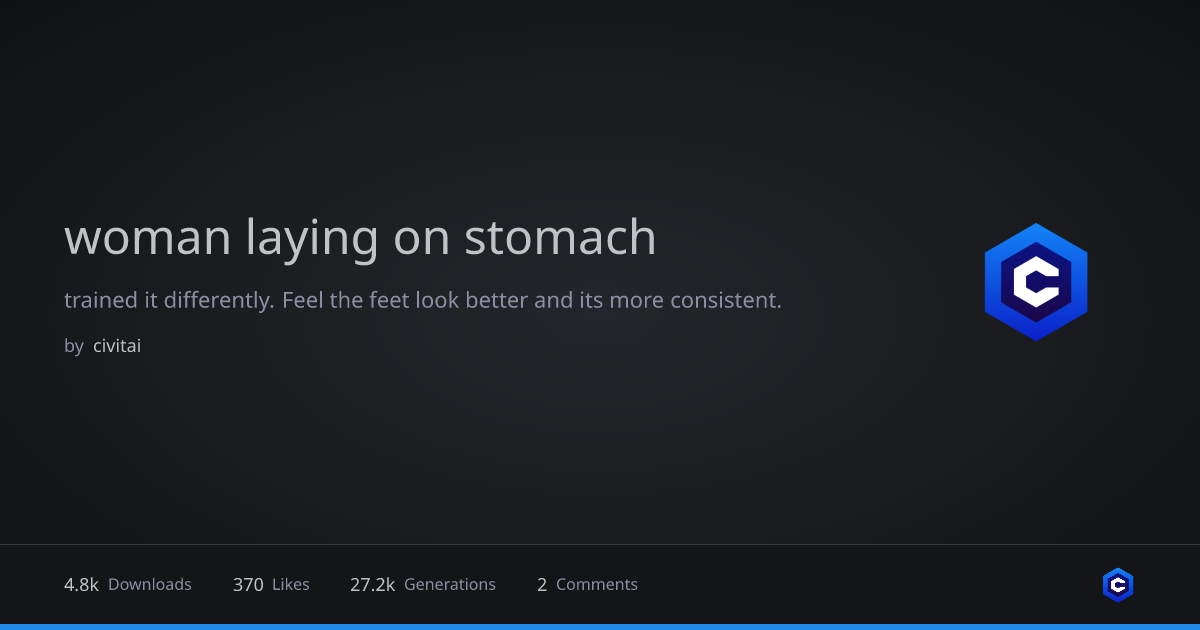Click the 4.8k downloads count

click(81, 584)
